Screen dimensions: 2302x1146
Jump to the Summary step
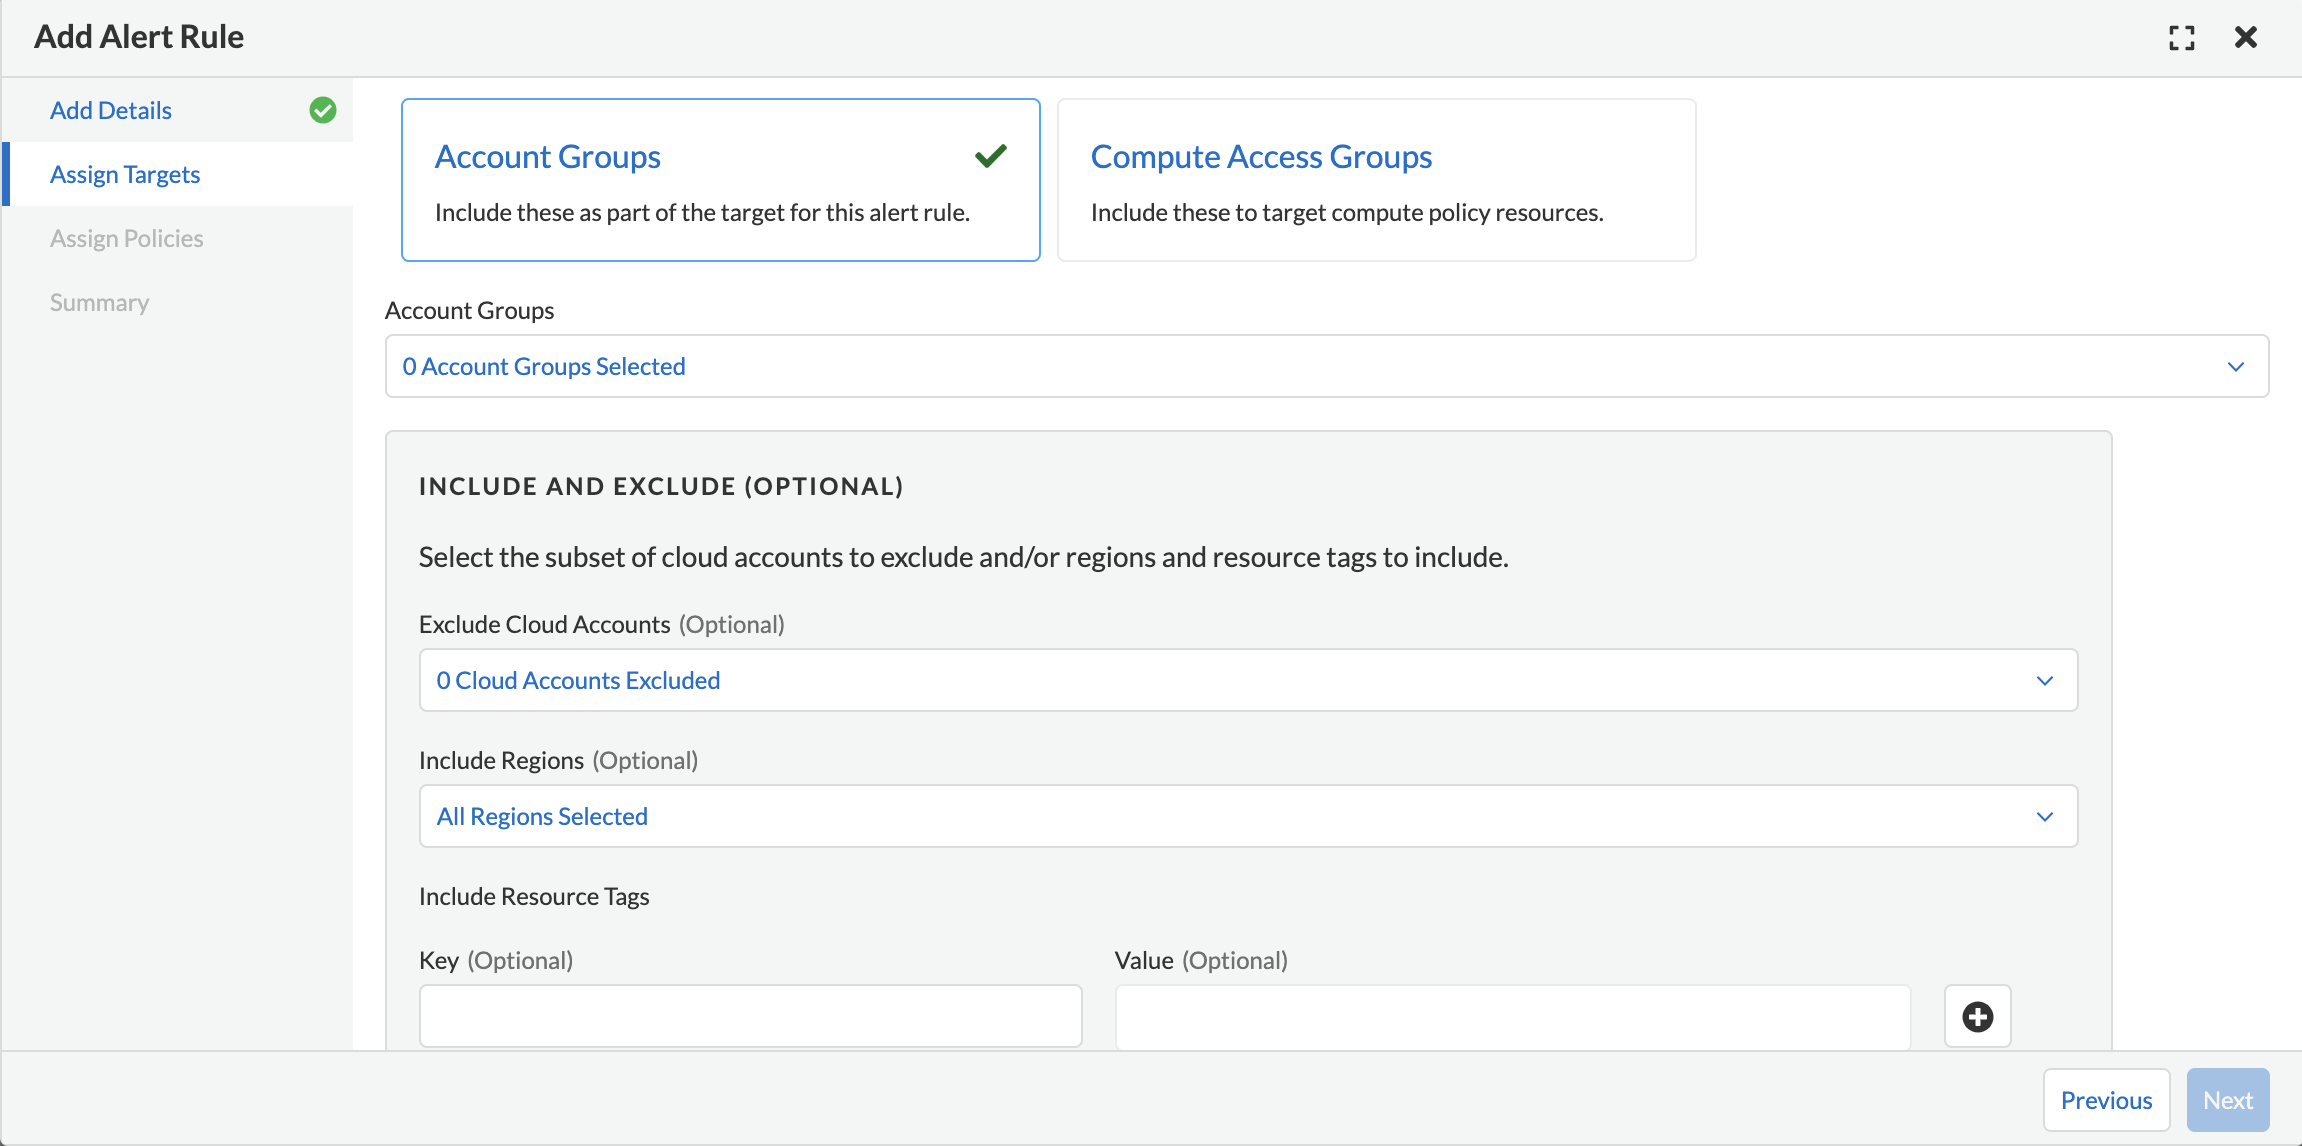click(x=100, y=302)
